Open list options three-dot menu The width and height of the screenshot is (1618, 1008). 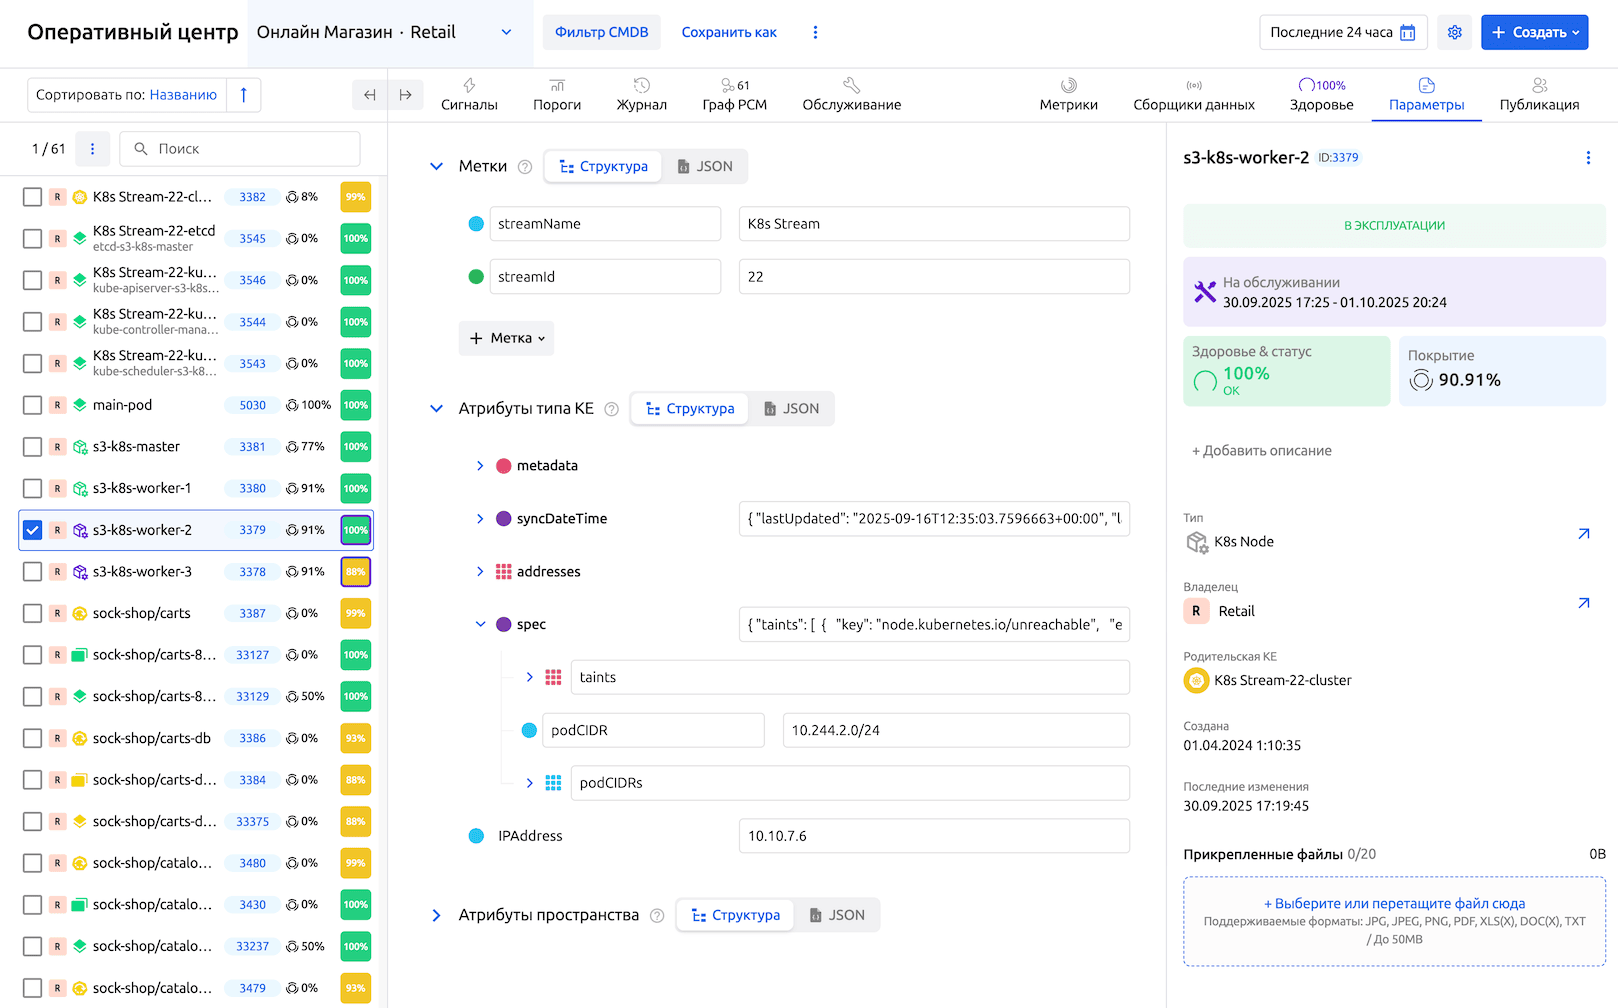pos(93,149)
